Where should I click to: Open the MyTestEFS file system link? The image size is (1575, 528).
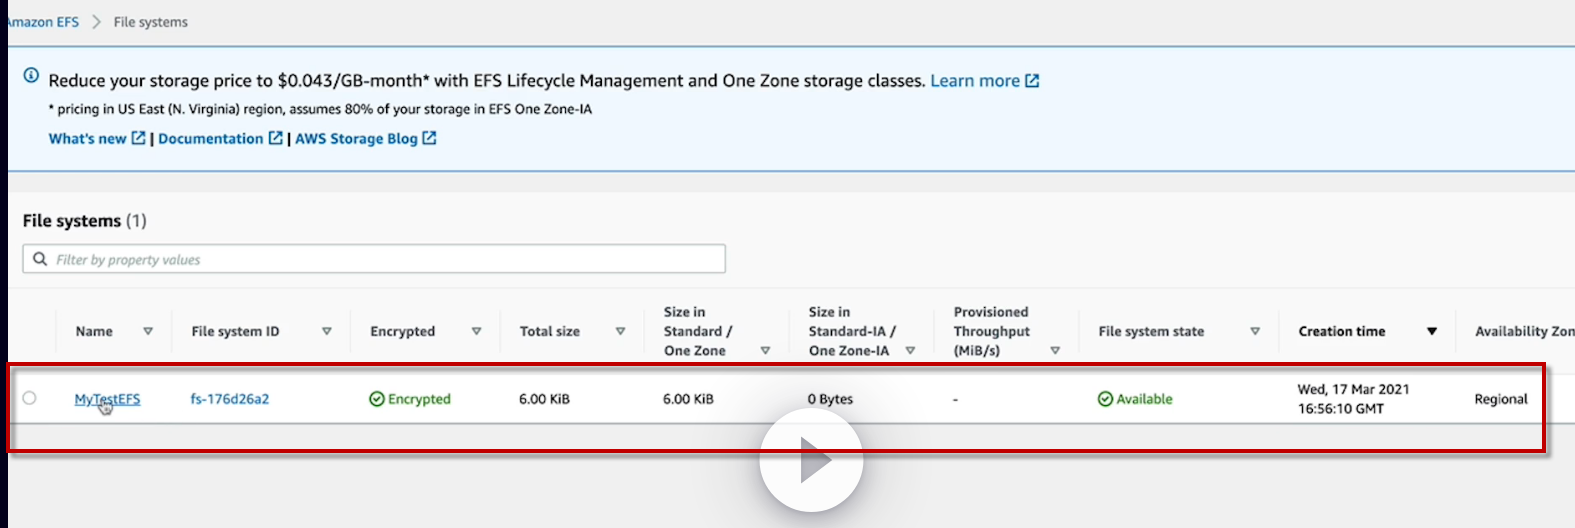click(107, 399)
